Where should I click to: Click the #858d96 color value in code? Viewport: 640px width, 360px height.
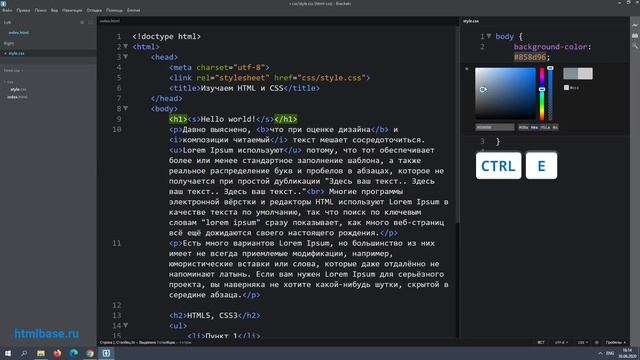tap(530, 57)
